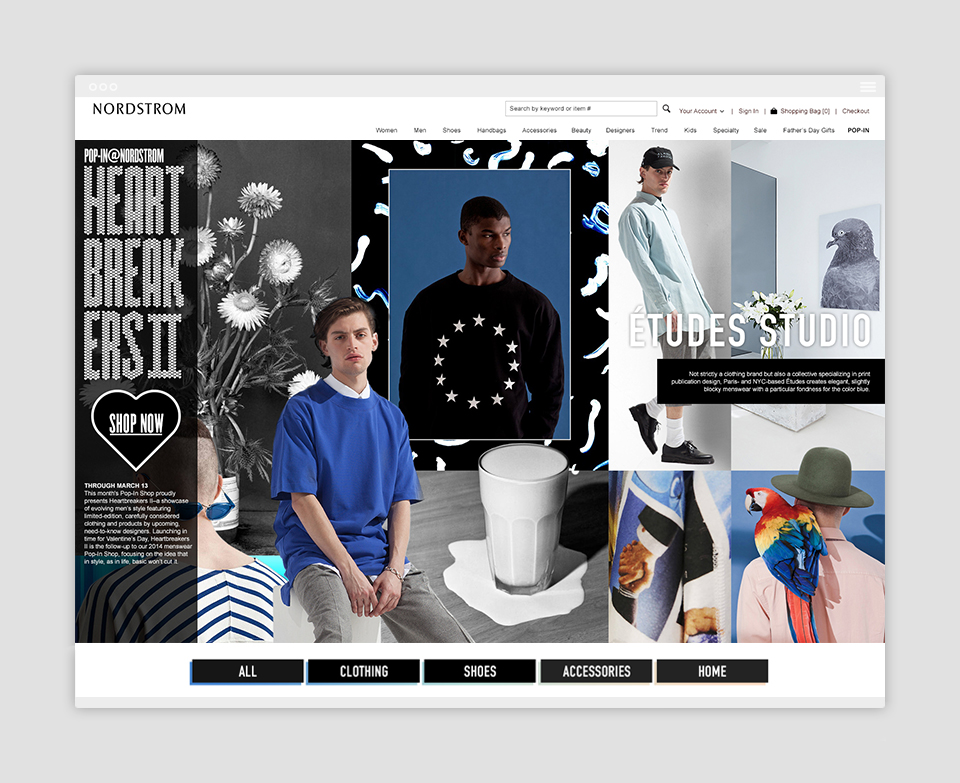Viewport: 960px width, 783px height.
Task: Select the ACCESSORIES category button
Action: 596,672
